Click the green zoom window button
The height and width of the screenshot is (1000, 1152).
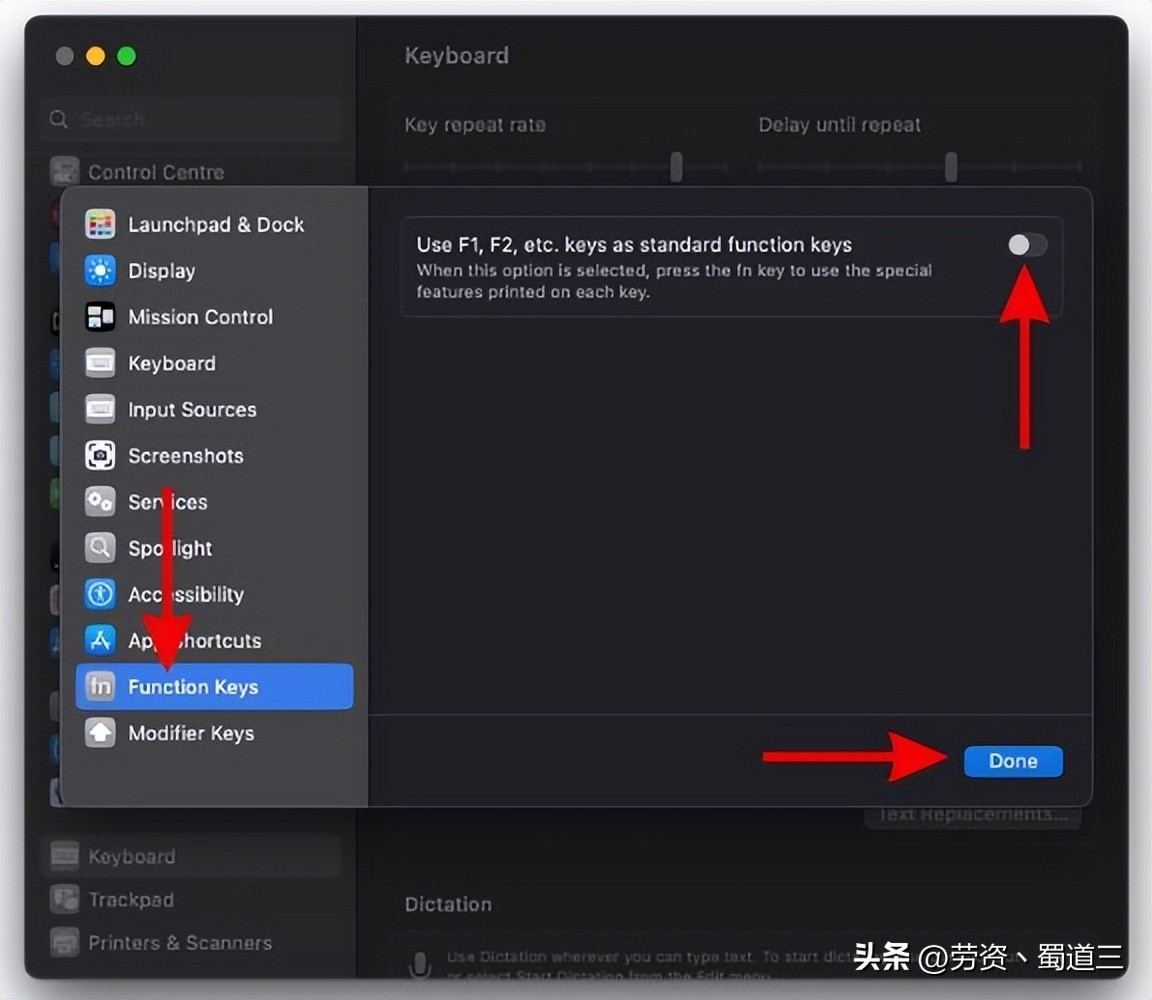[126, 56]
